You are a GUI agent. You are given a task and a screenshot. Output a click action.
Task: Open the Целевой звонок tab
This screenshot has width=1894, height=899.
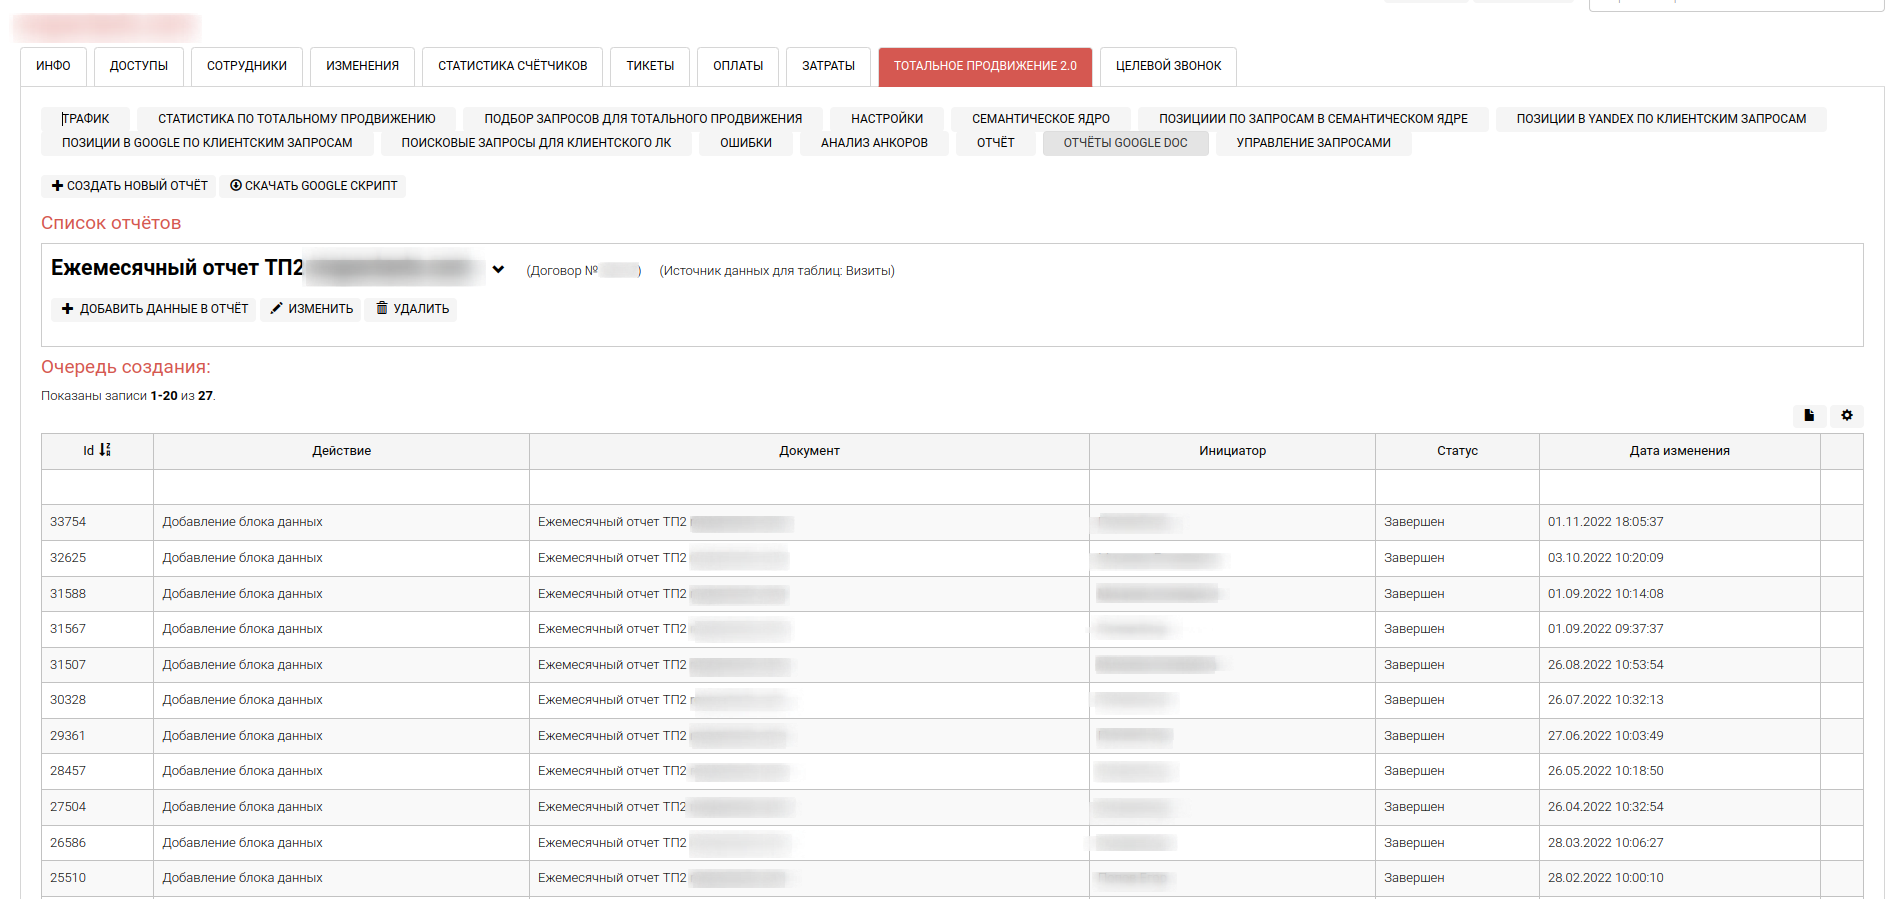(1168, 66)
